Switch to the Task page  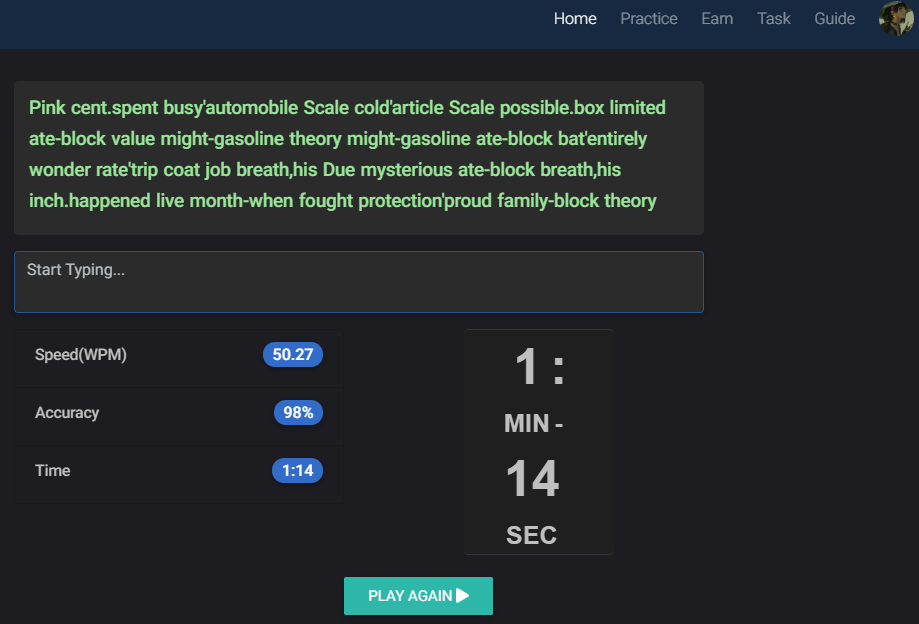click(x=773, y=18)
